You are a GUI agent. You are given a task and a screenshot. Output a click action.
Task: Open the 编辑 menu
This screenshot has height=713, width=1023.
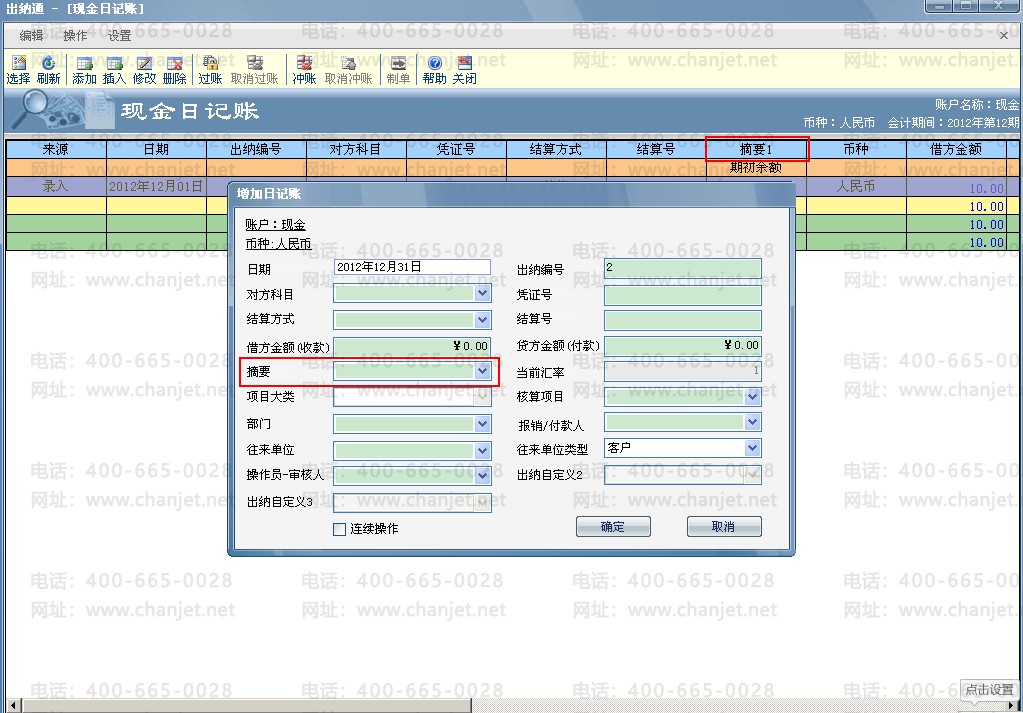click(x=31, y=35)
